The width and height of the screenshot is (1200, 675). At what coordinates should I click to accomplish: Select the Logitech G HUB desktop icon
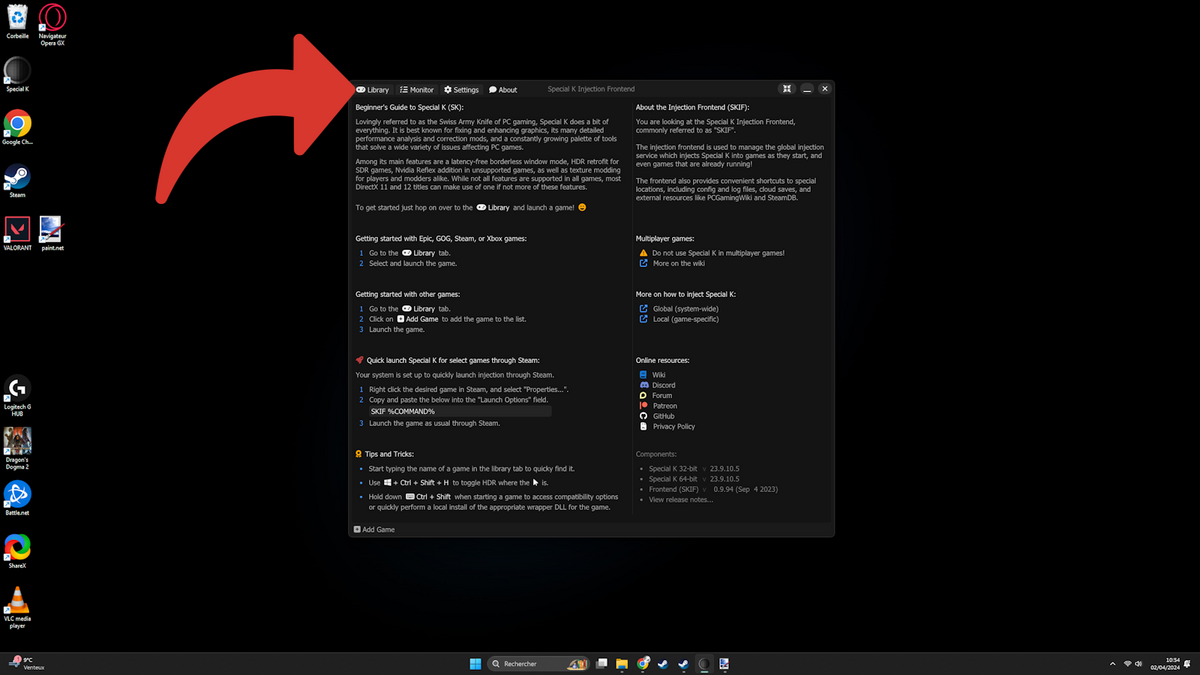(x=17, y=396)
